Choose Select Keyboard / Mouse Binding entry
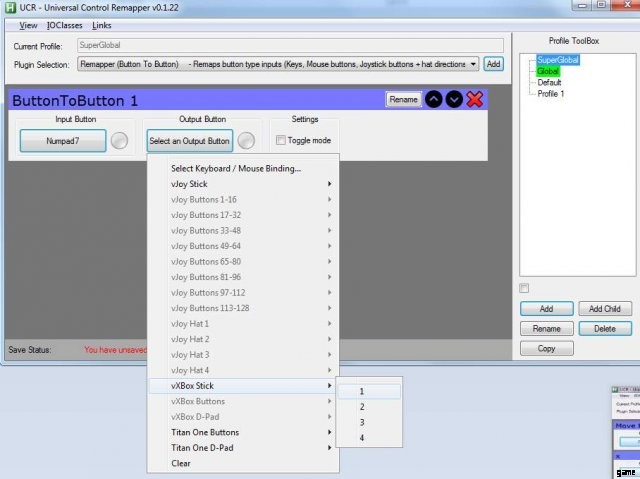Image resolution: width=640 pixels, height=479 pixels. tap(236, 168)
